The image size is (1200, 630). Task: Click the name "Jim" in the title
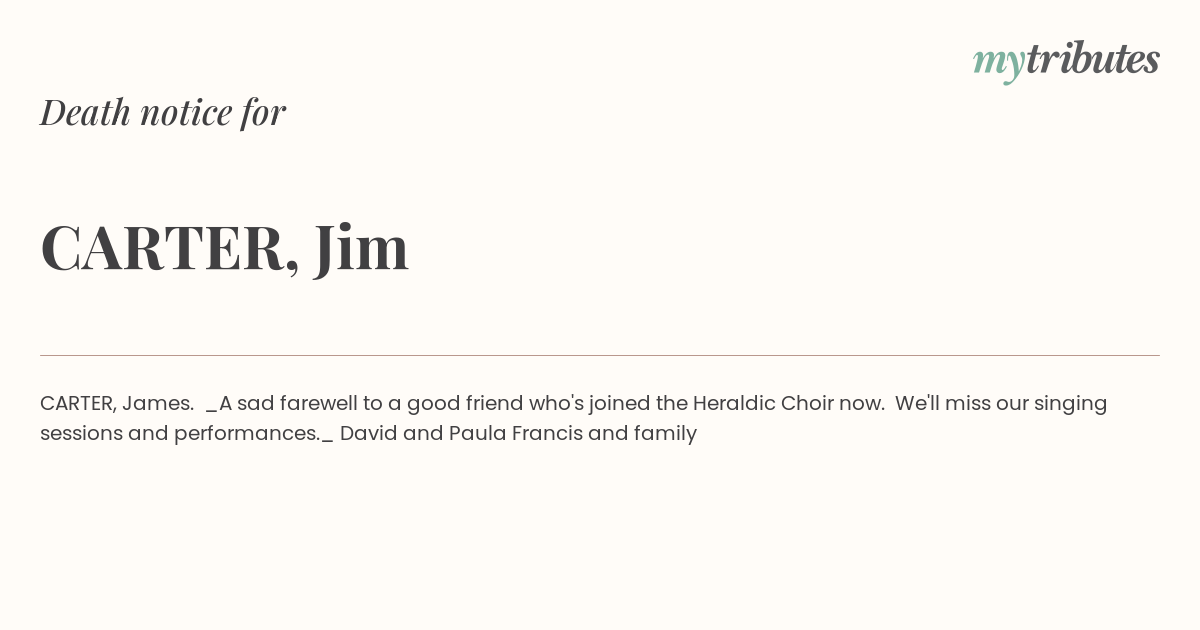(361, 247)
